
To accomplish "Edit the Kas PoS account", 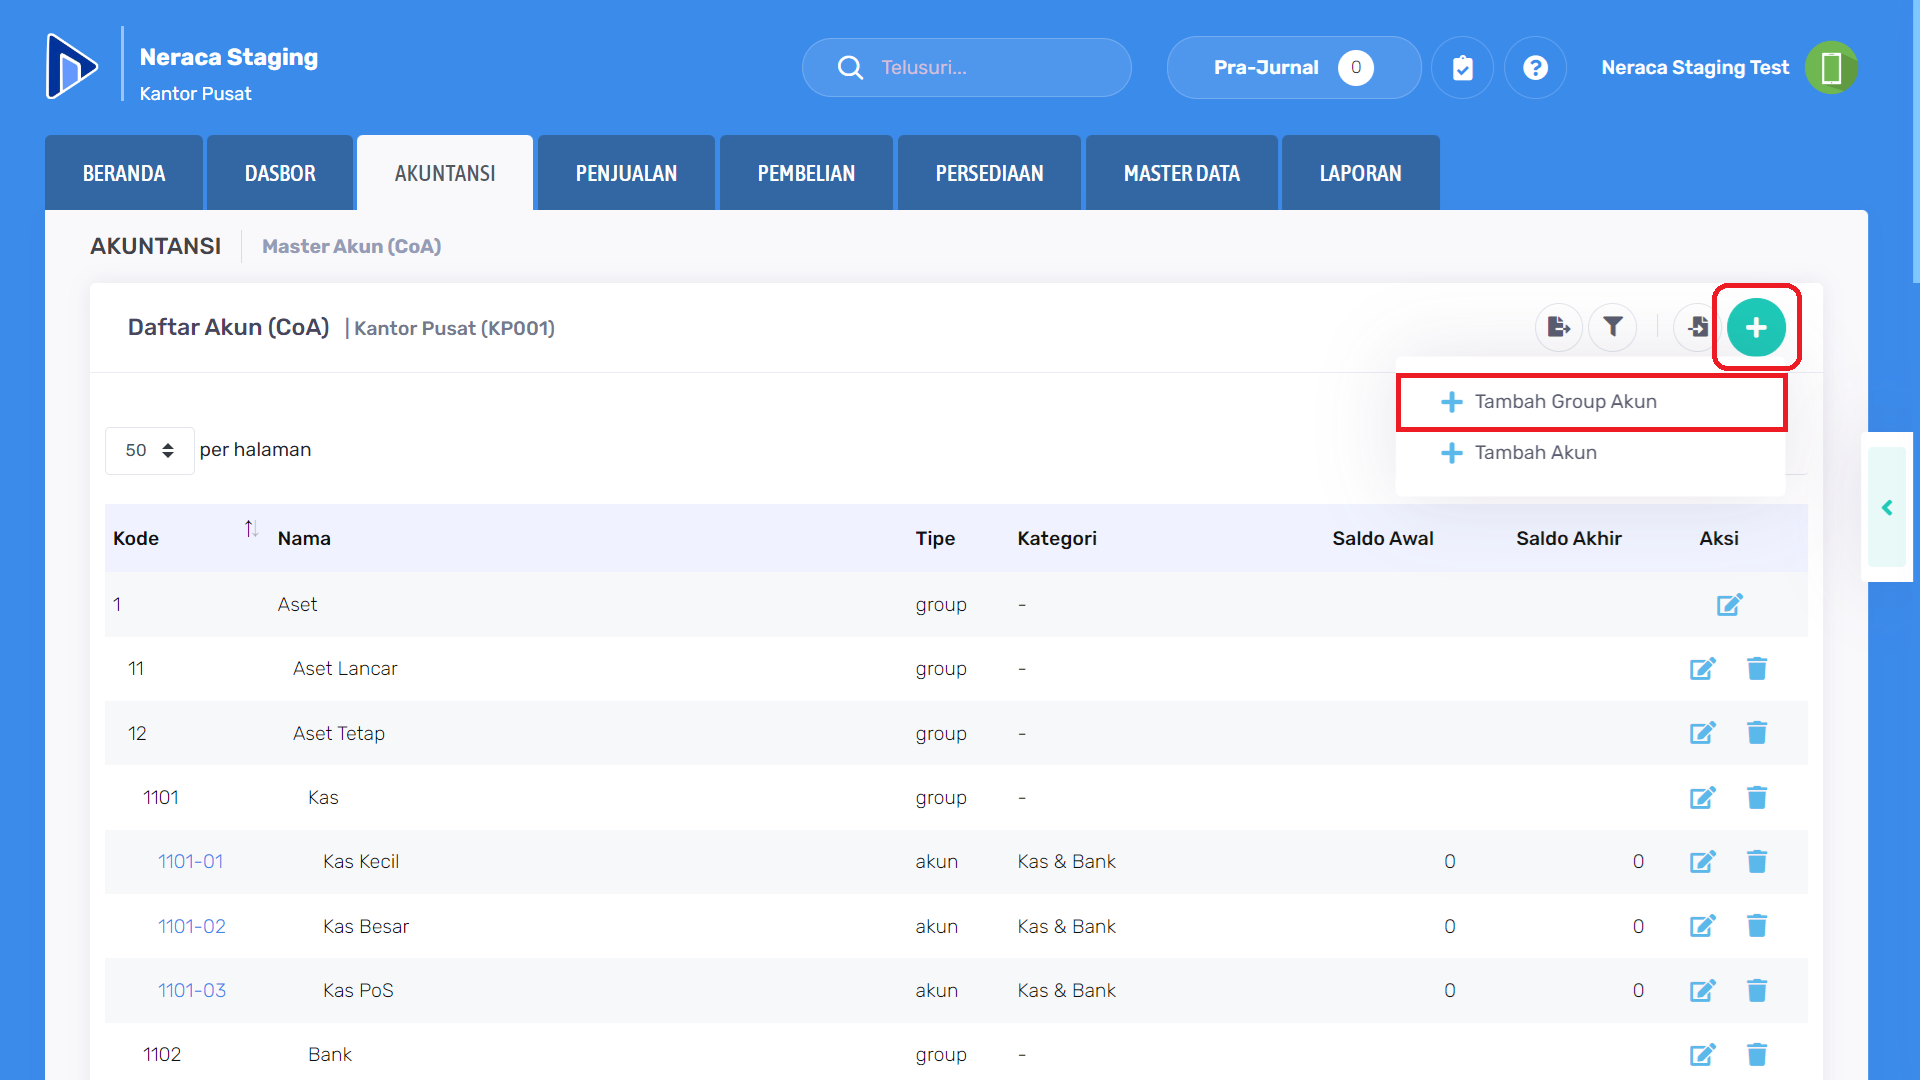I will coord(1703,990).
